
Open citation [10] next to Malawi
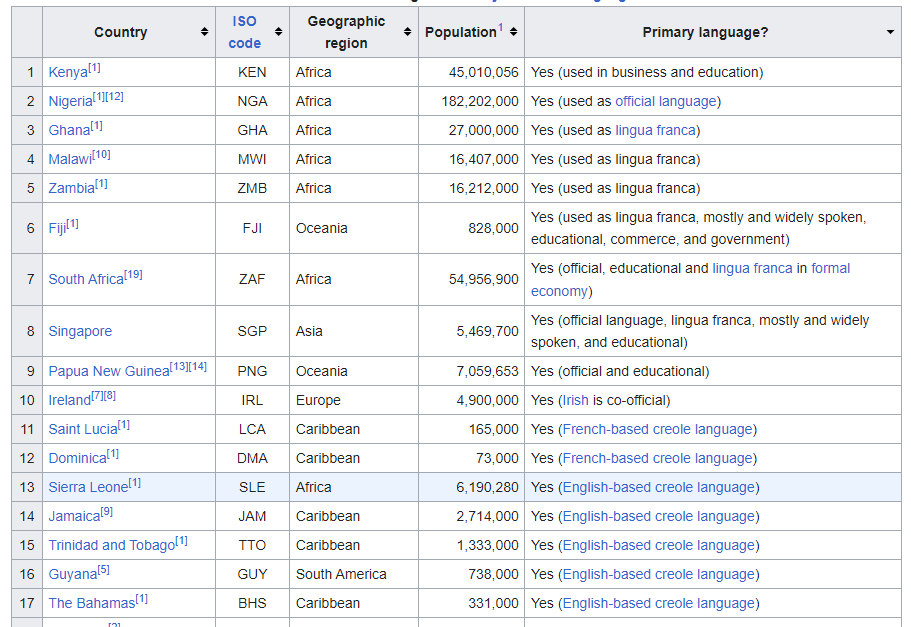tap(101, 155)
